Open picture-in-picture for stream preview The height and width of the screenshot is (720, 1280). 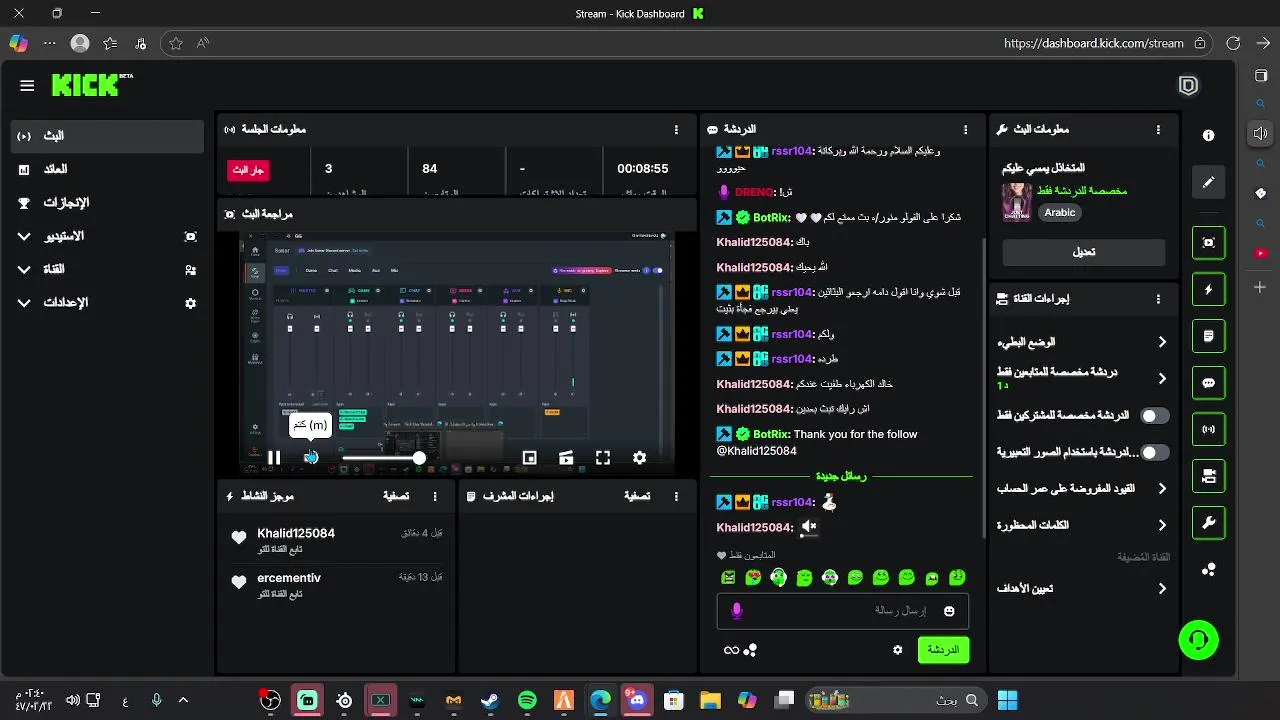pyautogui.click(x=530, y=458)
